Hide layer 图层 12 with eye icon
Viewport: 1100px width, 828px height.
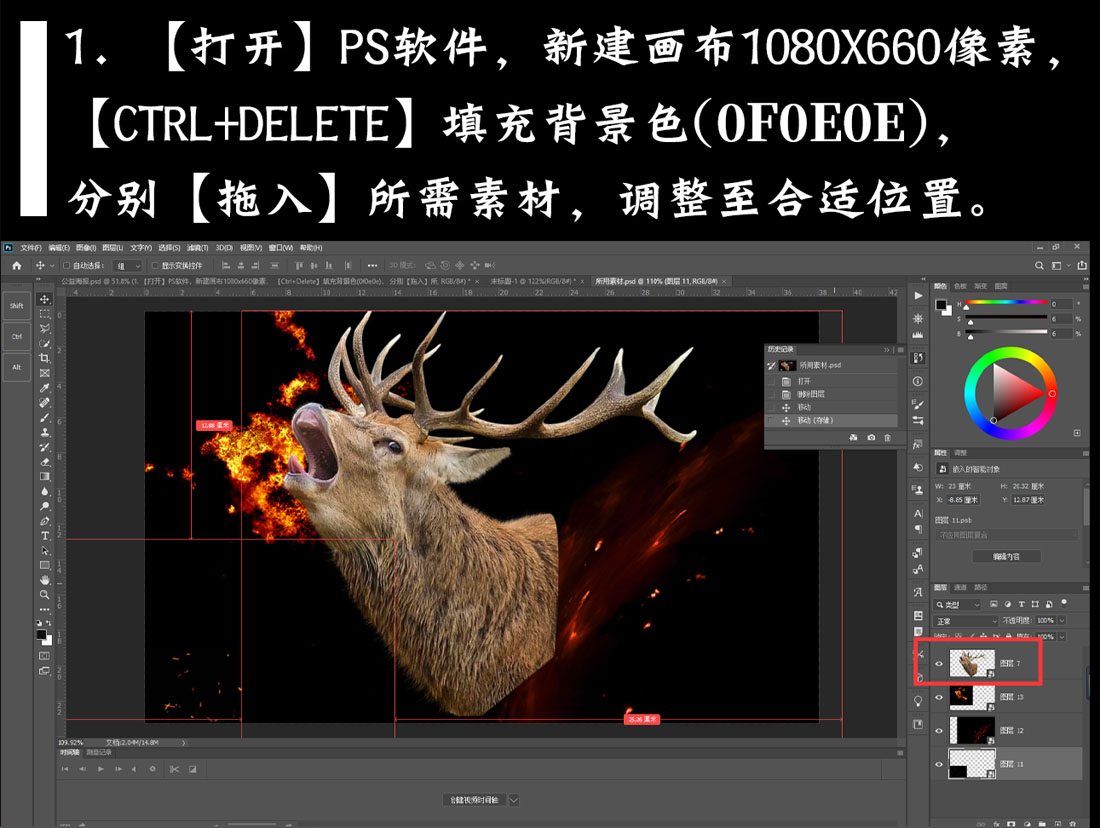(x=939, y=730)
